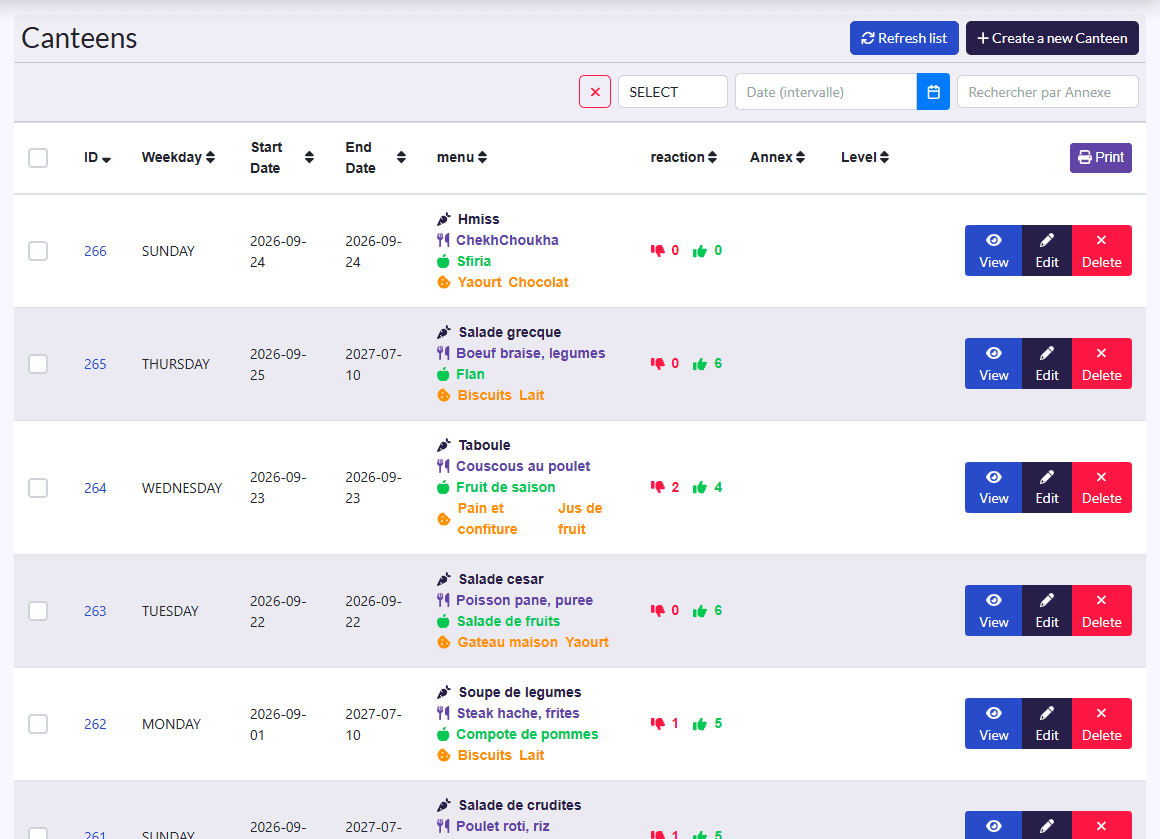Click the apple icon next to Sfiria
The image size is (1160, 839).
443,261
